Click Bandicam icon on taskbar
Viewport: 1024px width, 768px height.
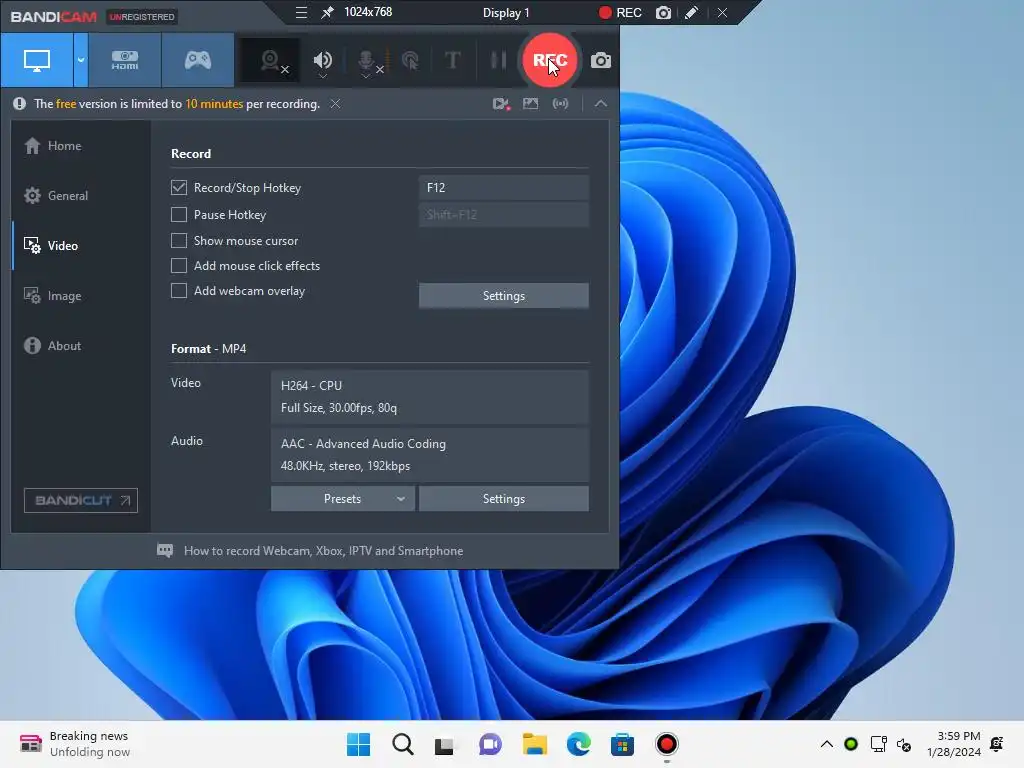[x=667, y=744]
